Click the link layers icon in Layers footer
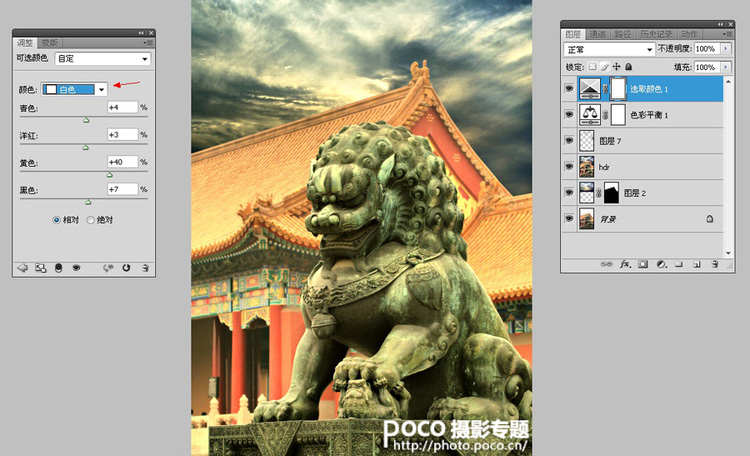The image size is (750, 456). tap(606, 264)
